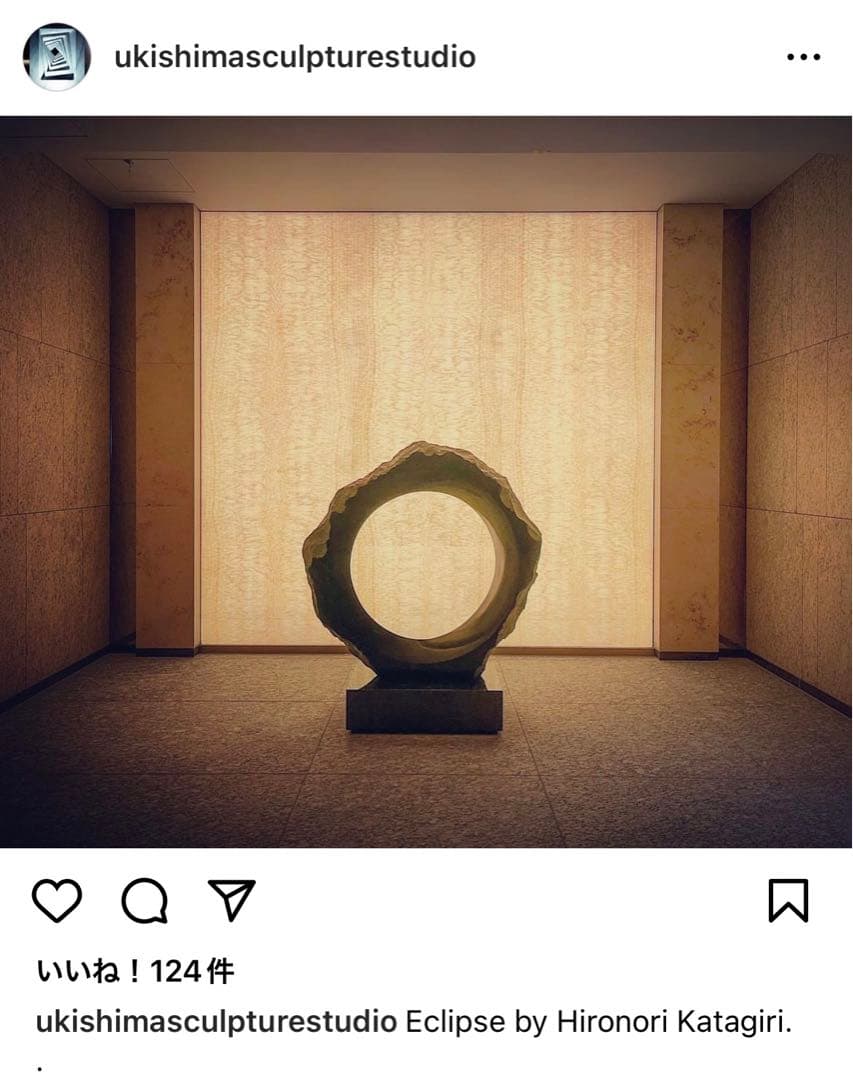This screenshot has height=1080, width=853.
Task: Tap the stone ring sculpture in the photo
Action: click(422, 561)
